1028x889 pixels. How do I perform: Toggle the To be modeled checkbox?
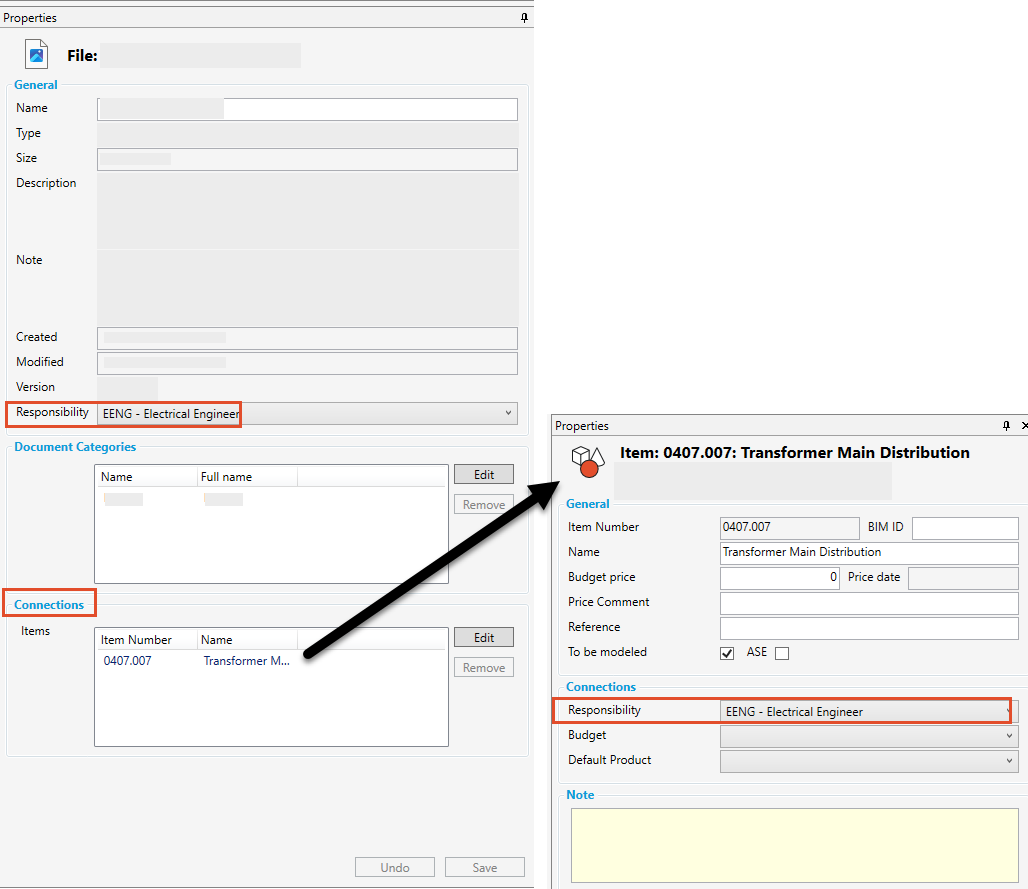click(x=727, y=653)
